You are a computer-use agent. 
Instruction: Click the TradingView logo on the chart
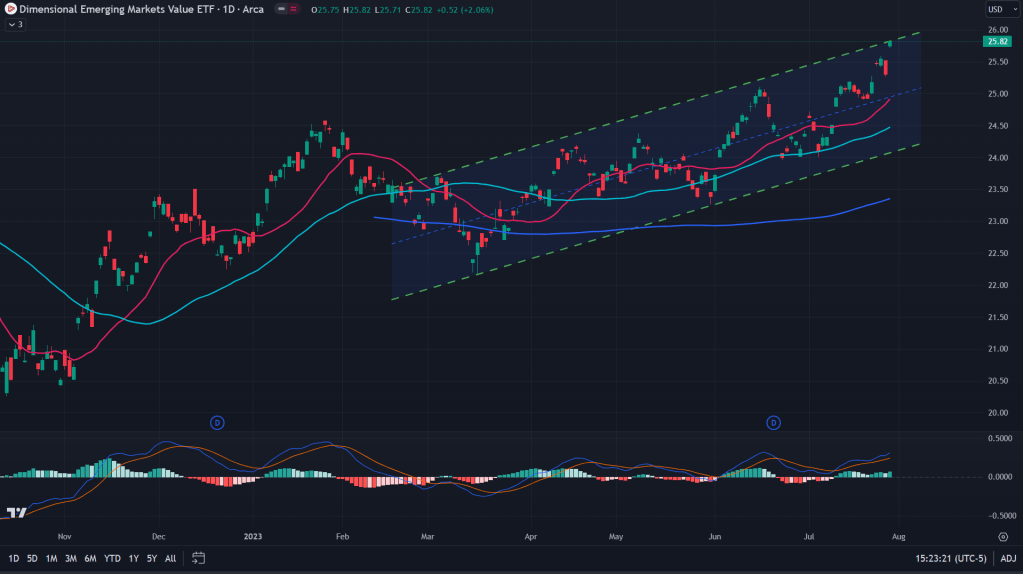click(x=16, y=513)
